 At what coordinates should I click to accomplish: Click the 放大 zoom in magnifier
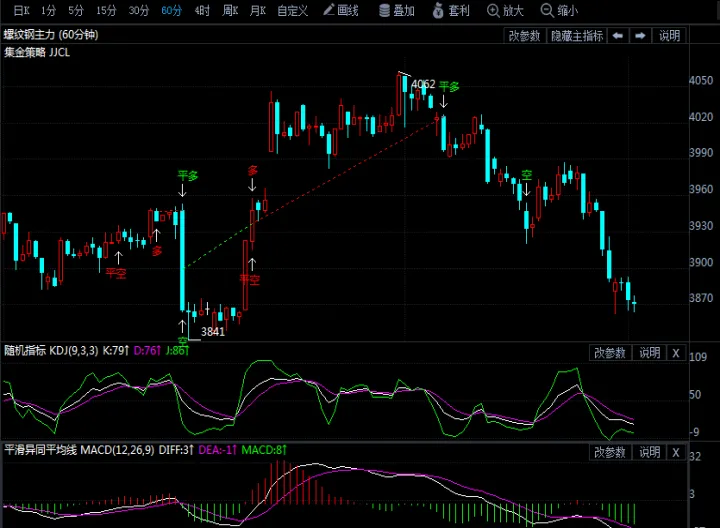pos(505,11)
